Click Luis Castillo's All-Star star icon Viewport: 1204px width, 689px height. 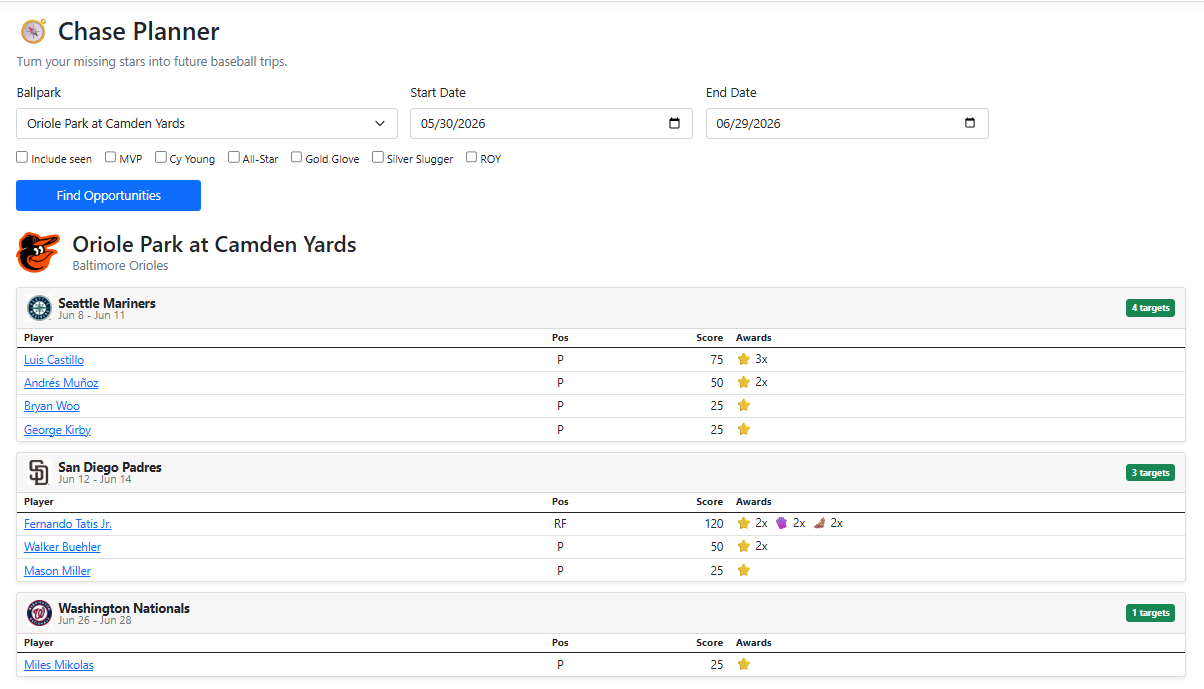tap(743, 359)
